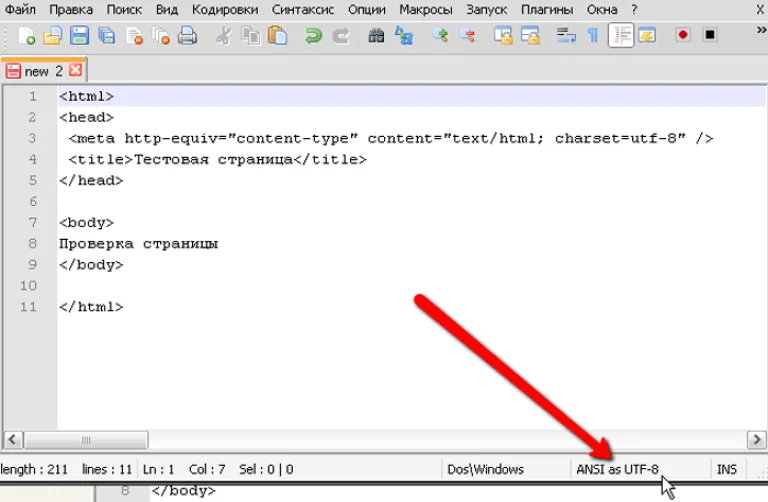
Task: Click the Save All toolbar icon
Action: pos(106,36)
